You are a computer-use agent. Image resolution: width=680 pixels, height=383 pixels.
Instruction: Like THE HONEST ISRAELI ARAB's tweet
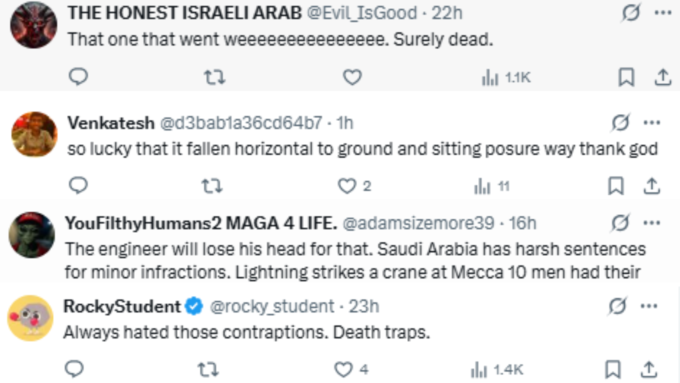point(352,78)
